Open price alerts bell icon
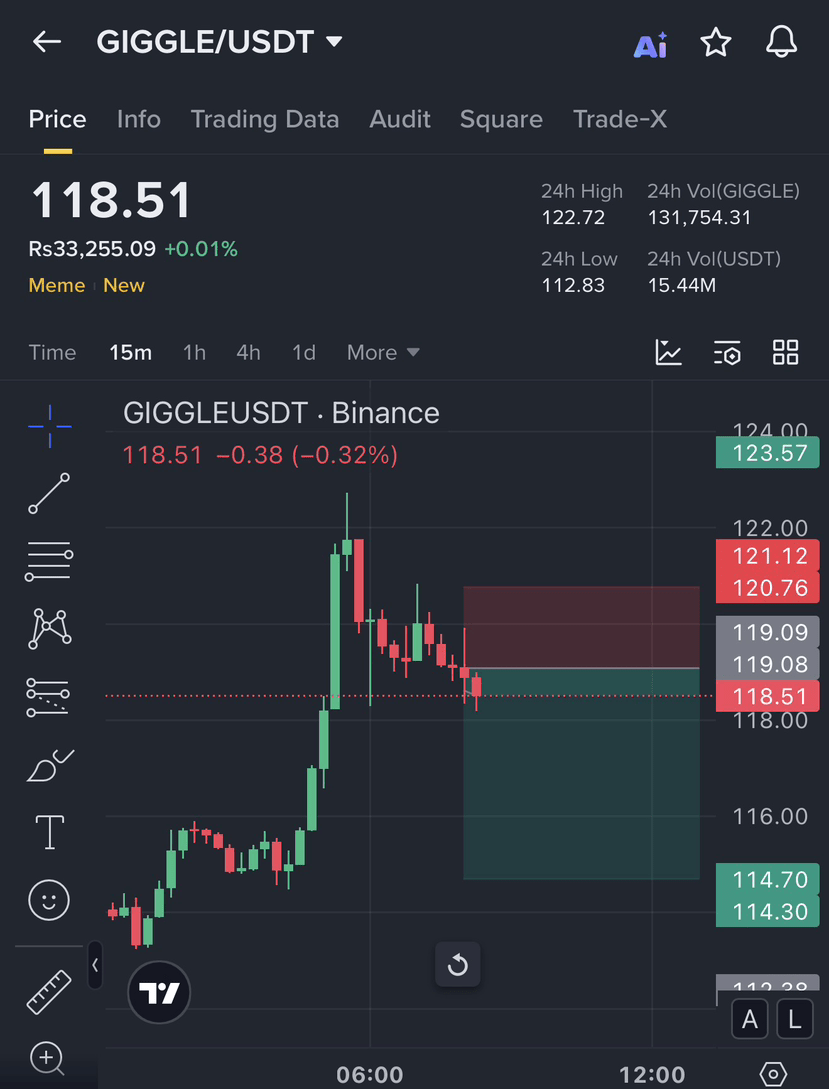Image resolution: width=829 pixels, height=1089 pixels. [781, 42]
